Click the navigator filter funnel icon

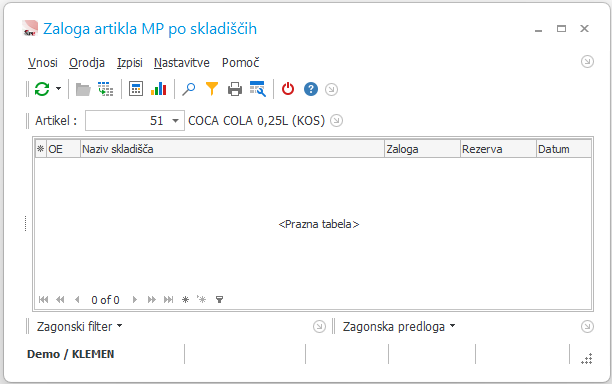click(220, 300)
